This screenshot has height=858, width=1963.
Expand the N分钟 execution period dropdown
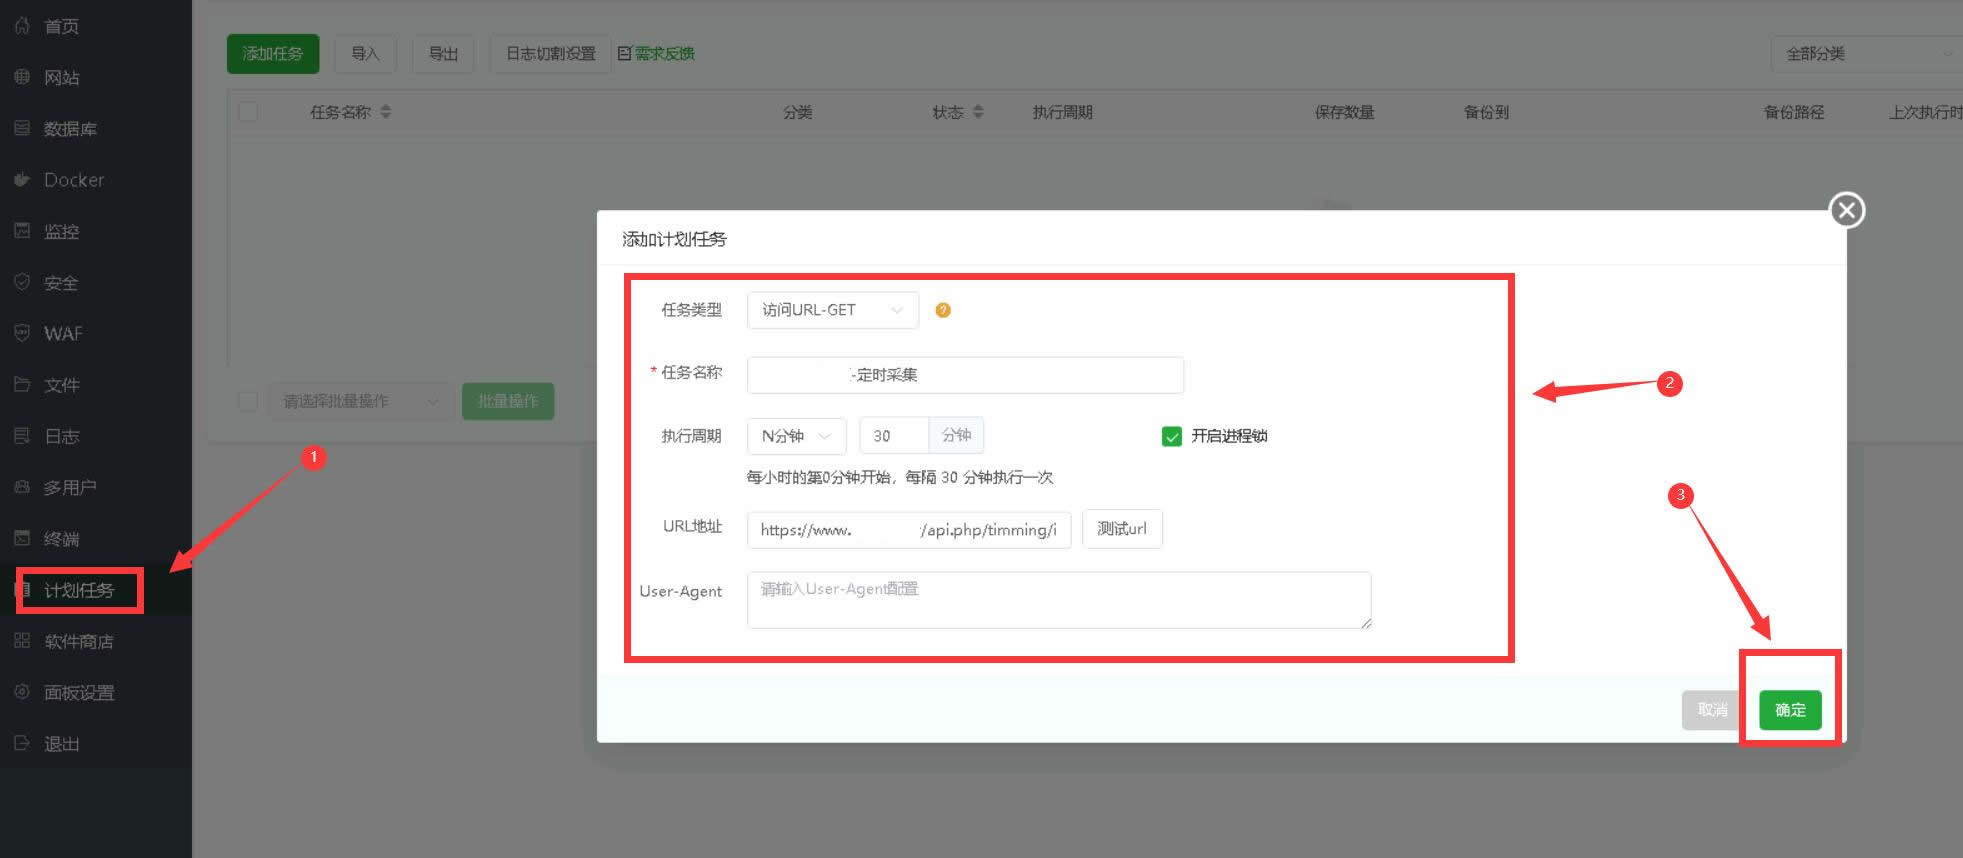tap(796, 436)
